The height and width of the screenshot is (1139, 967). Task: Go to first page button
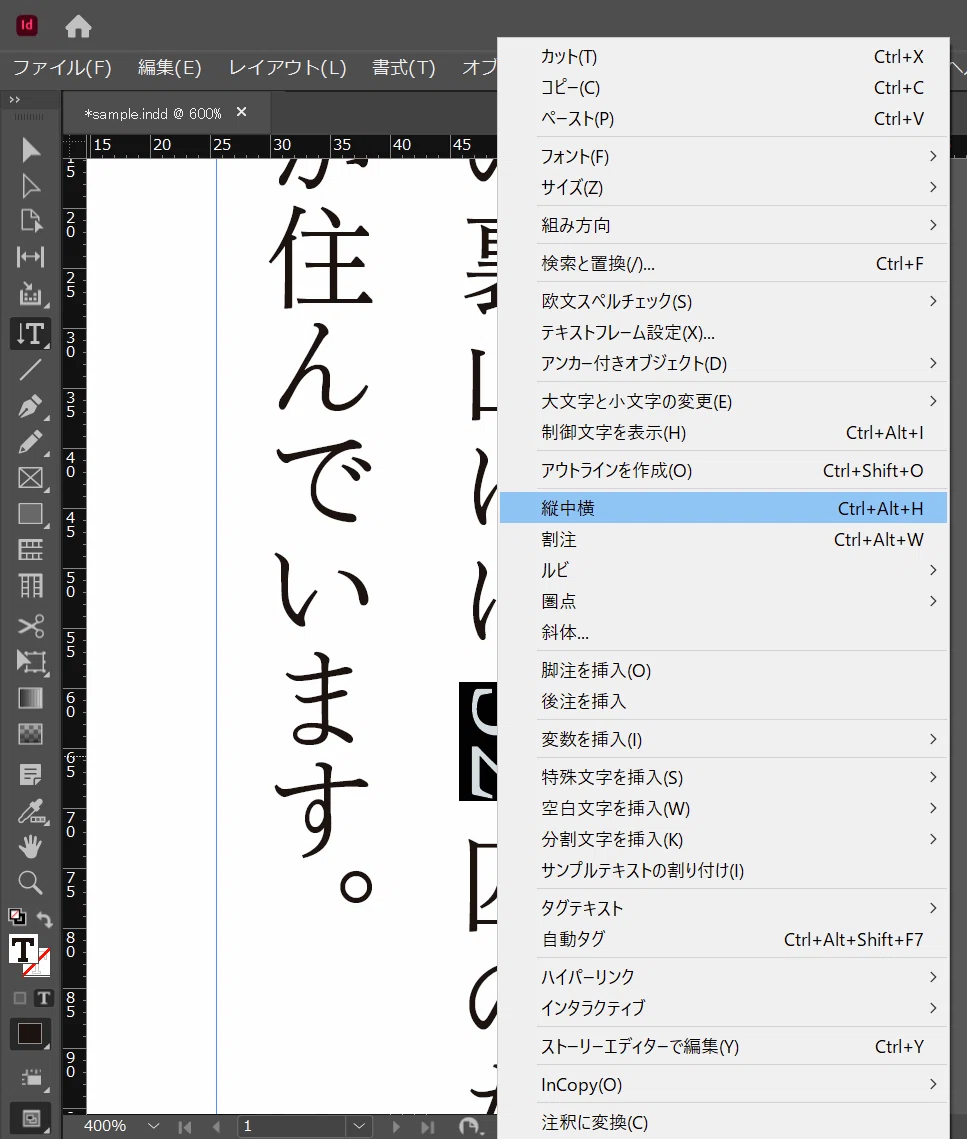click(x=185, y=1127)
